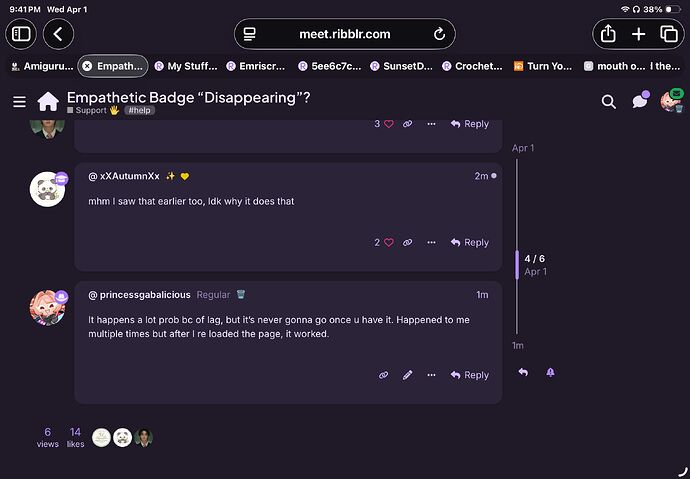Tap the meet.ribblr.com address field
The width and height of the screenshot is (690, 479).
coord(344,34)
